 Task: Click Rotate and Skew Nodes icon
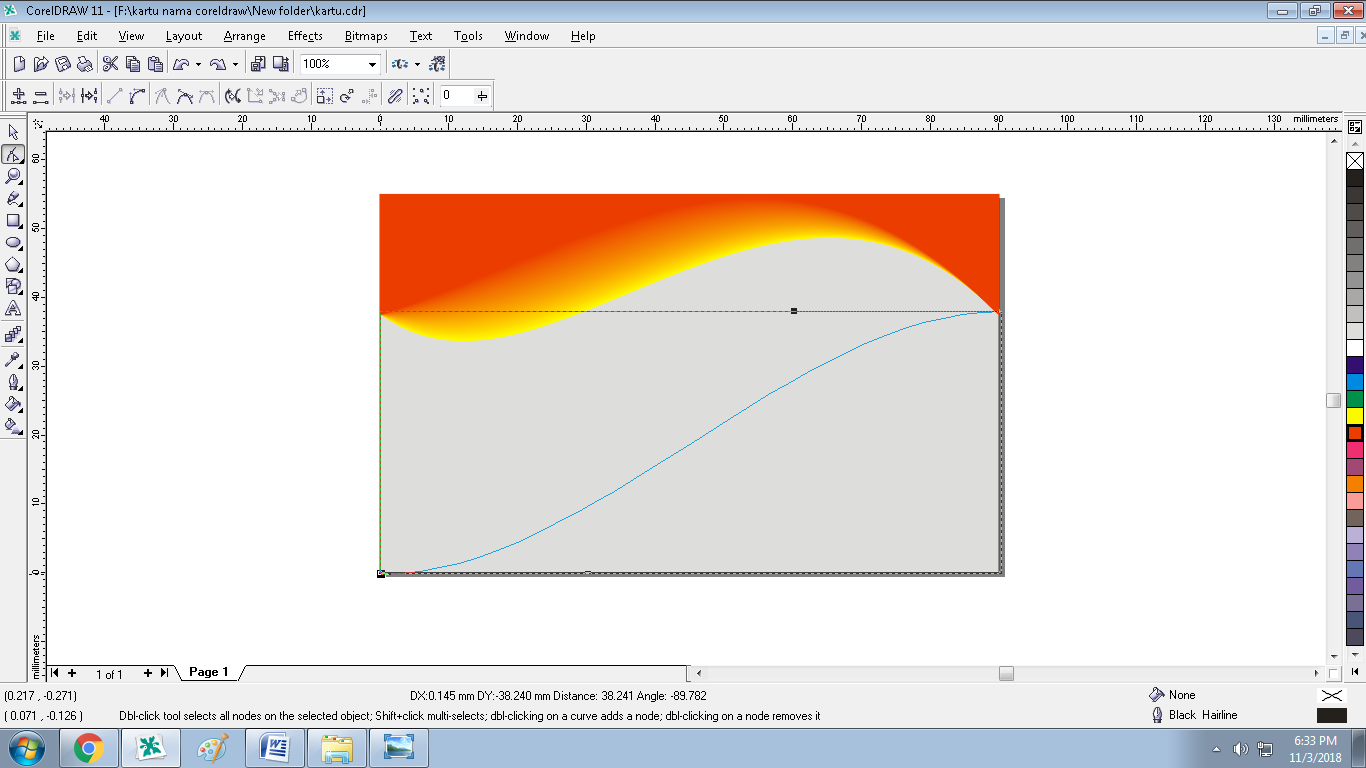[347, 96]
